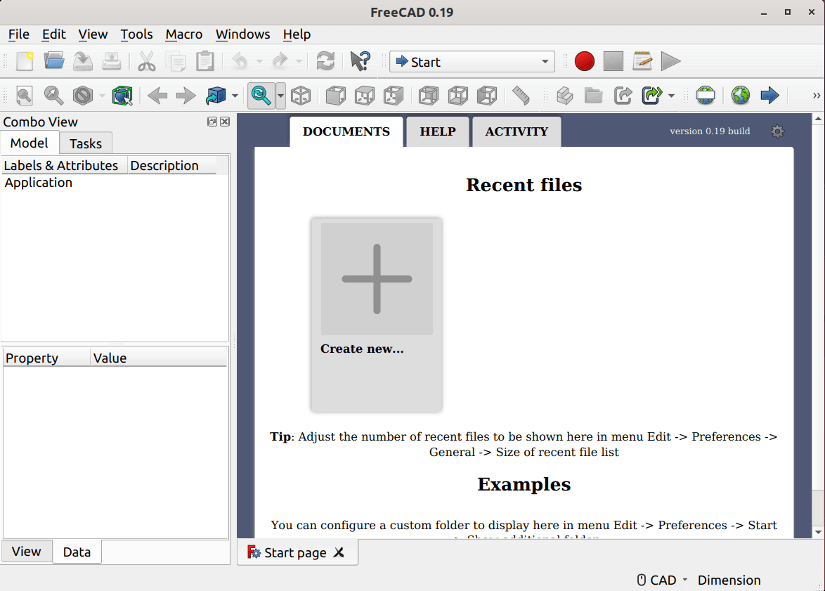Select the View property tab
The height and width of the screenshot is (591, 825).
[26, 552]
